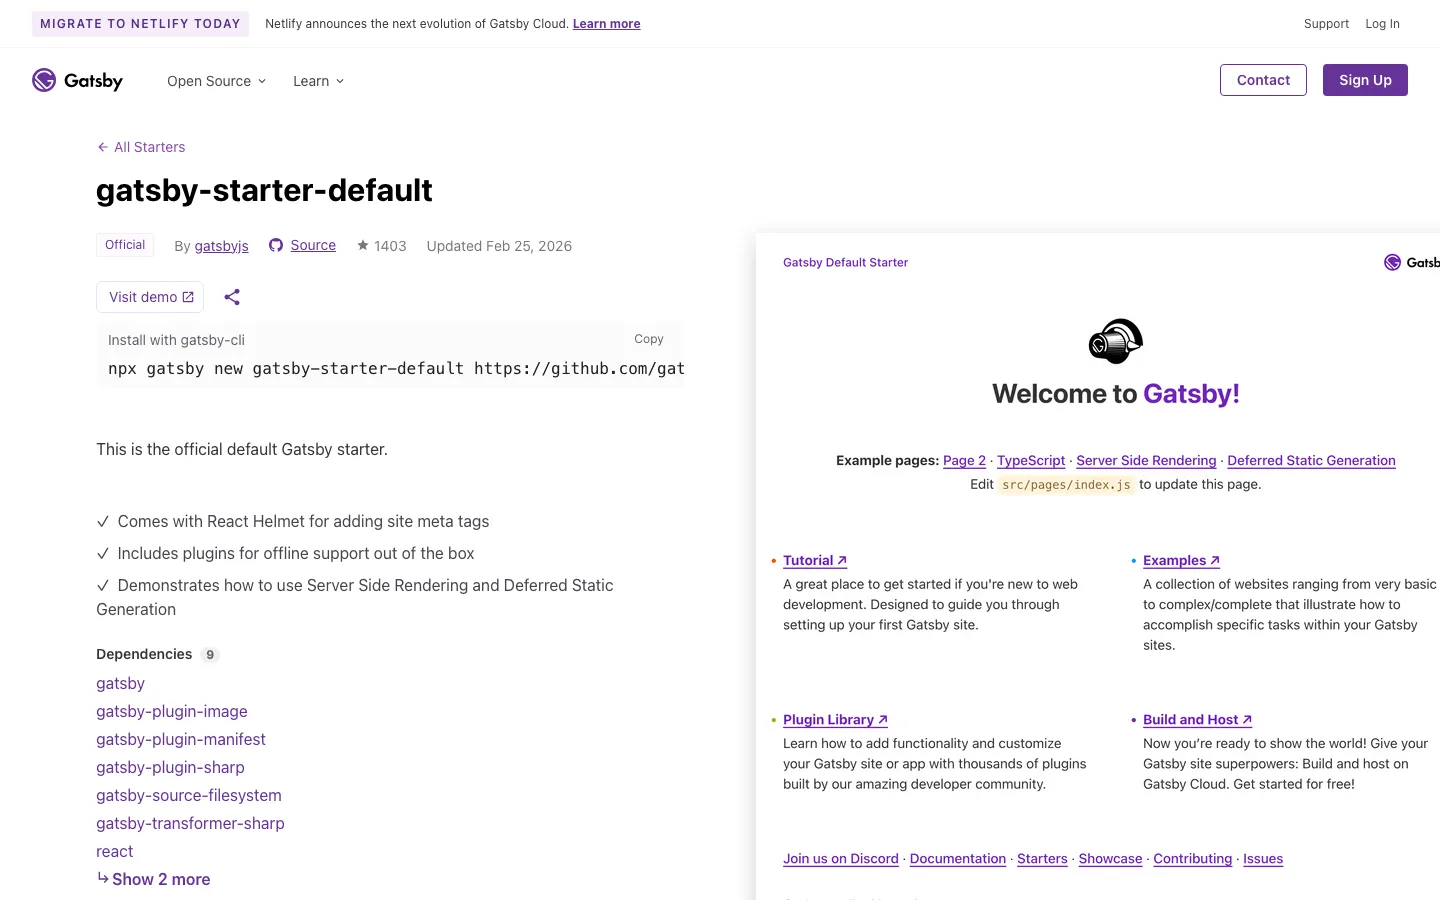
Task: Open the Log In link
Action: [x=1382, y=24]
